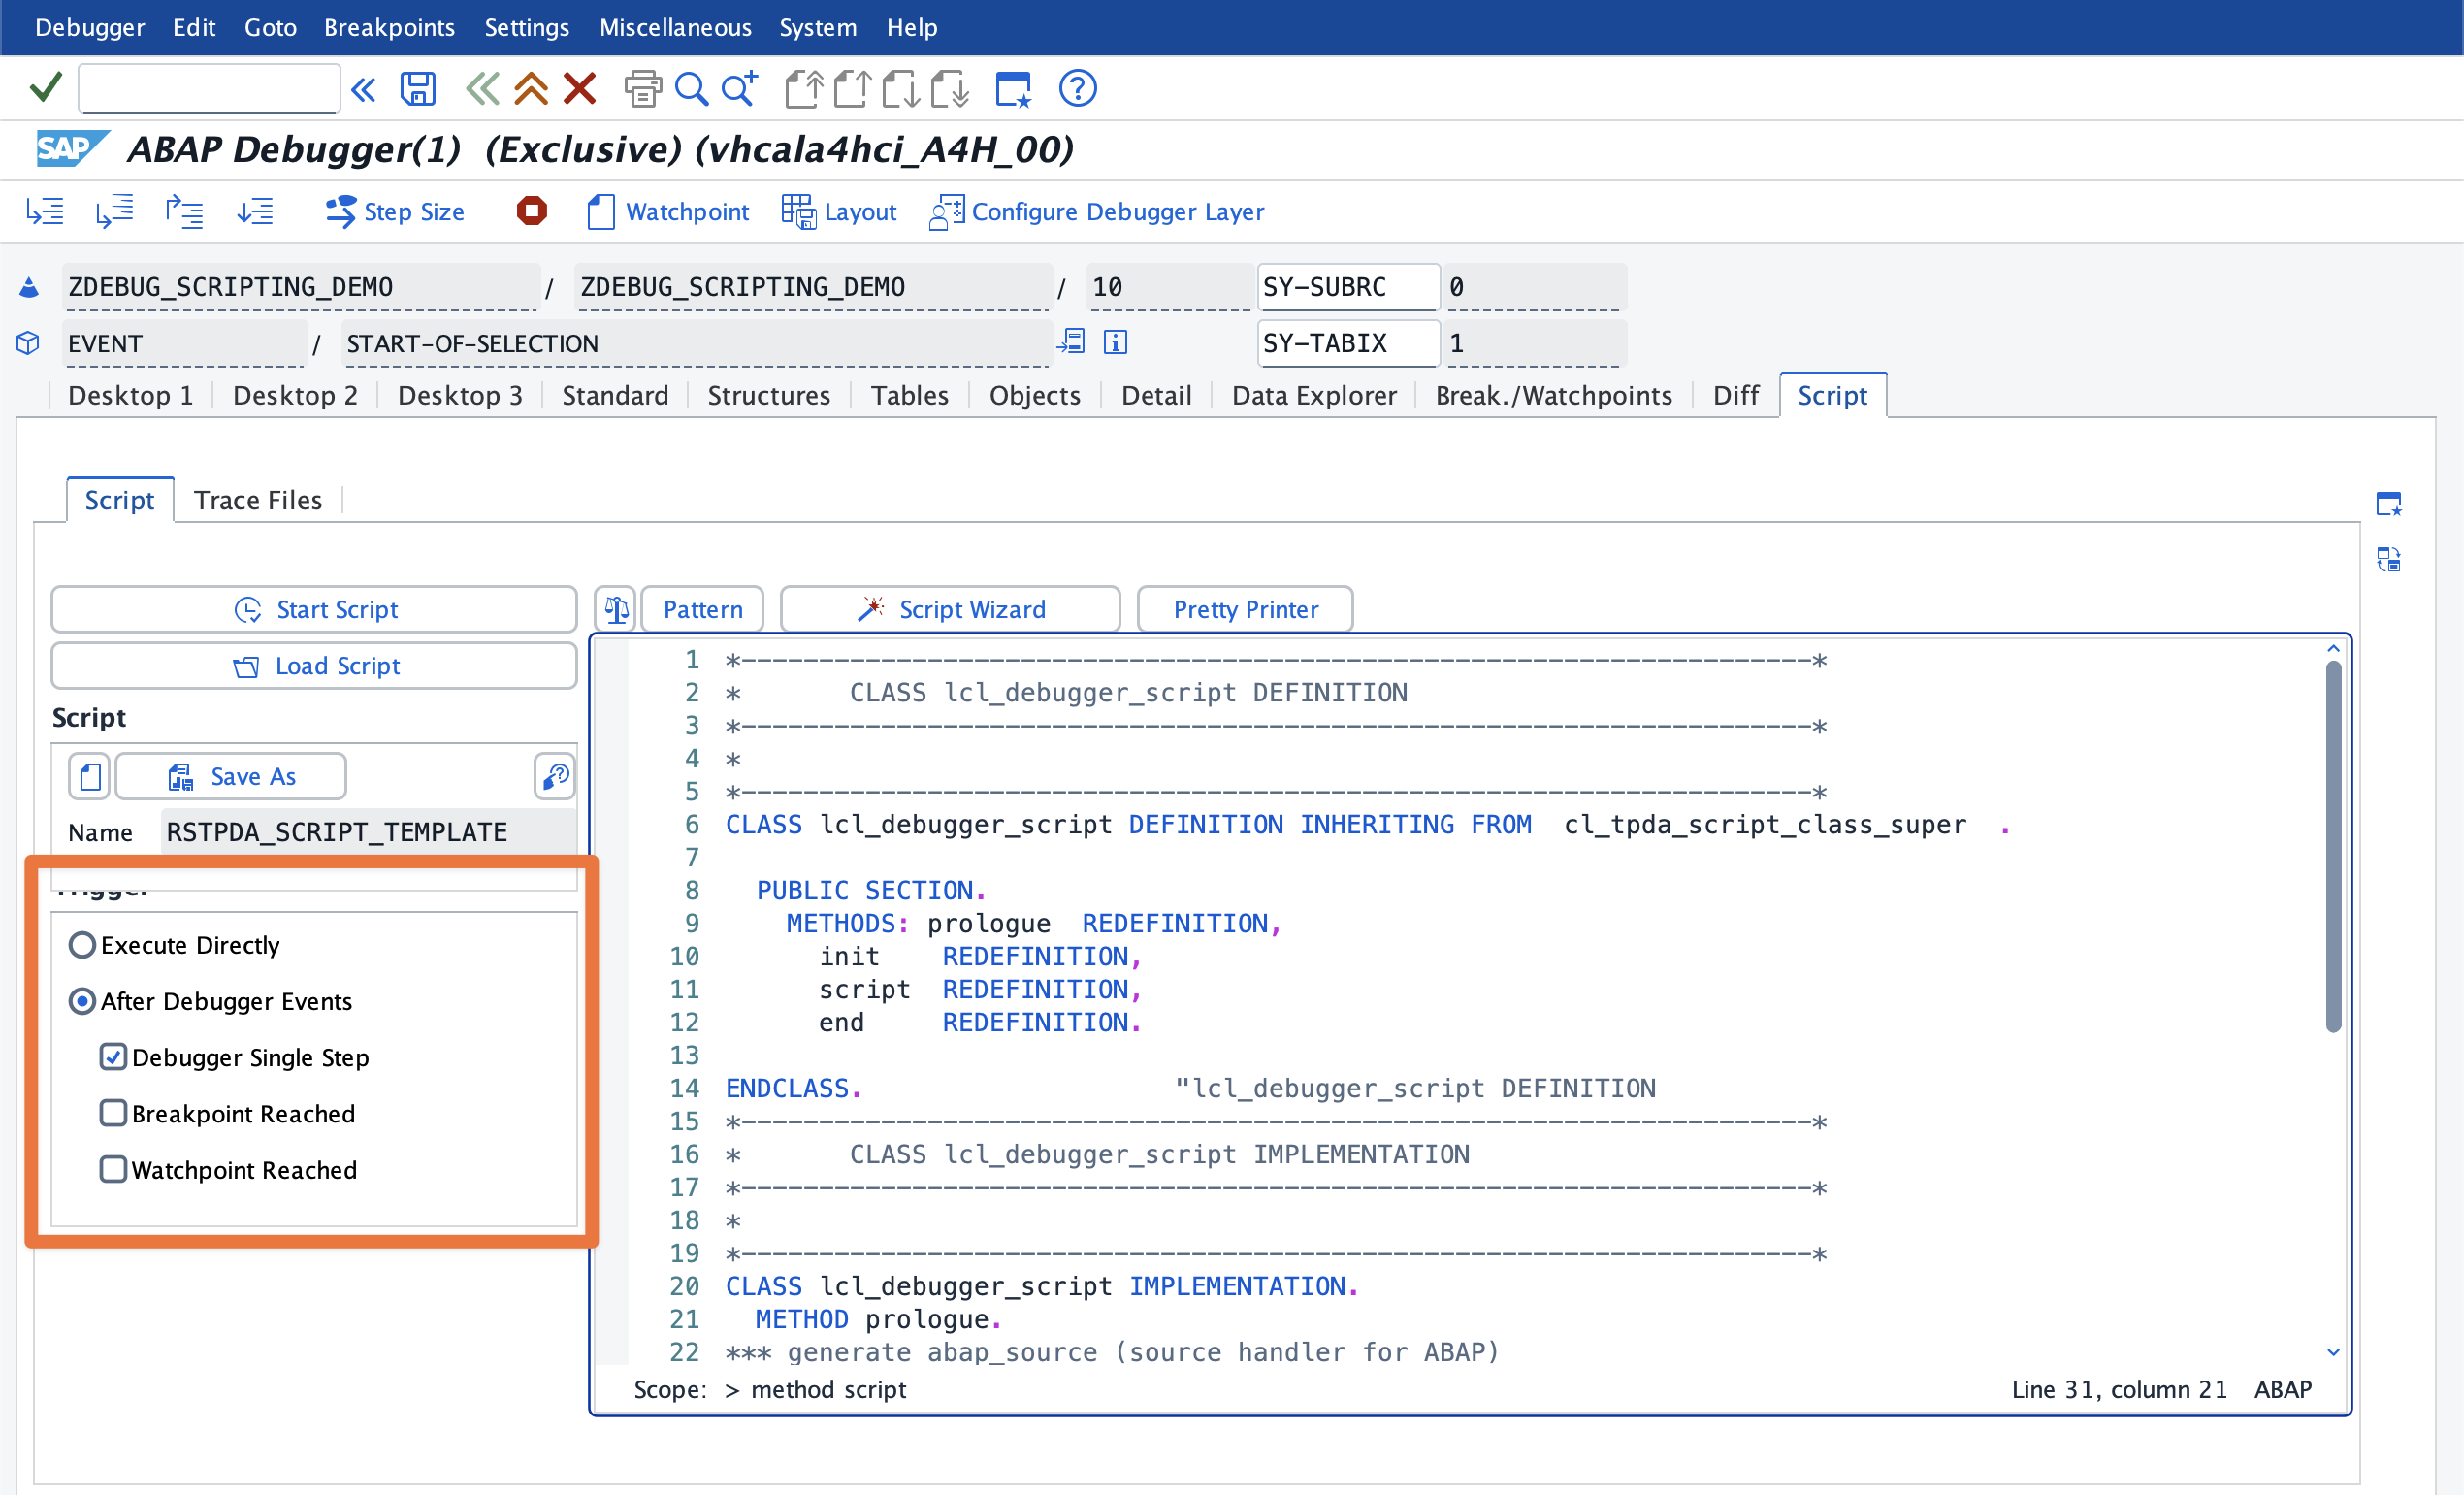Open the Trace Files sub-tab
Image resolution: width=2464 pixels, height=1495 pixels.
(x=258, y=499)
